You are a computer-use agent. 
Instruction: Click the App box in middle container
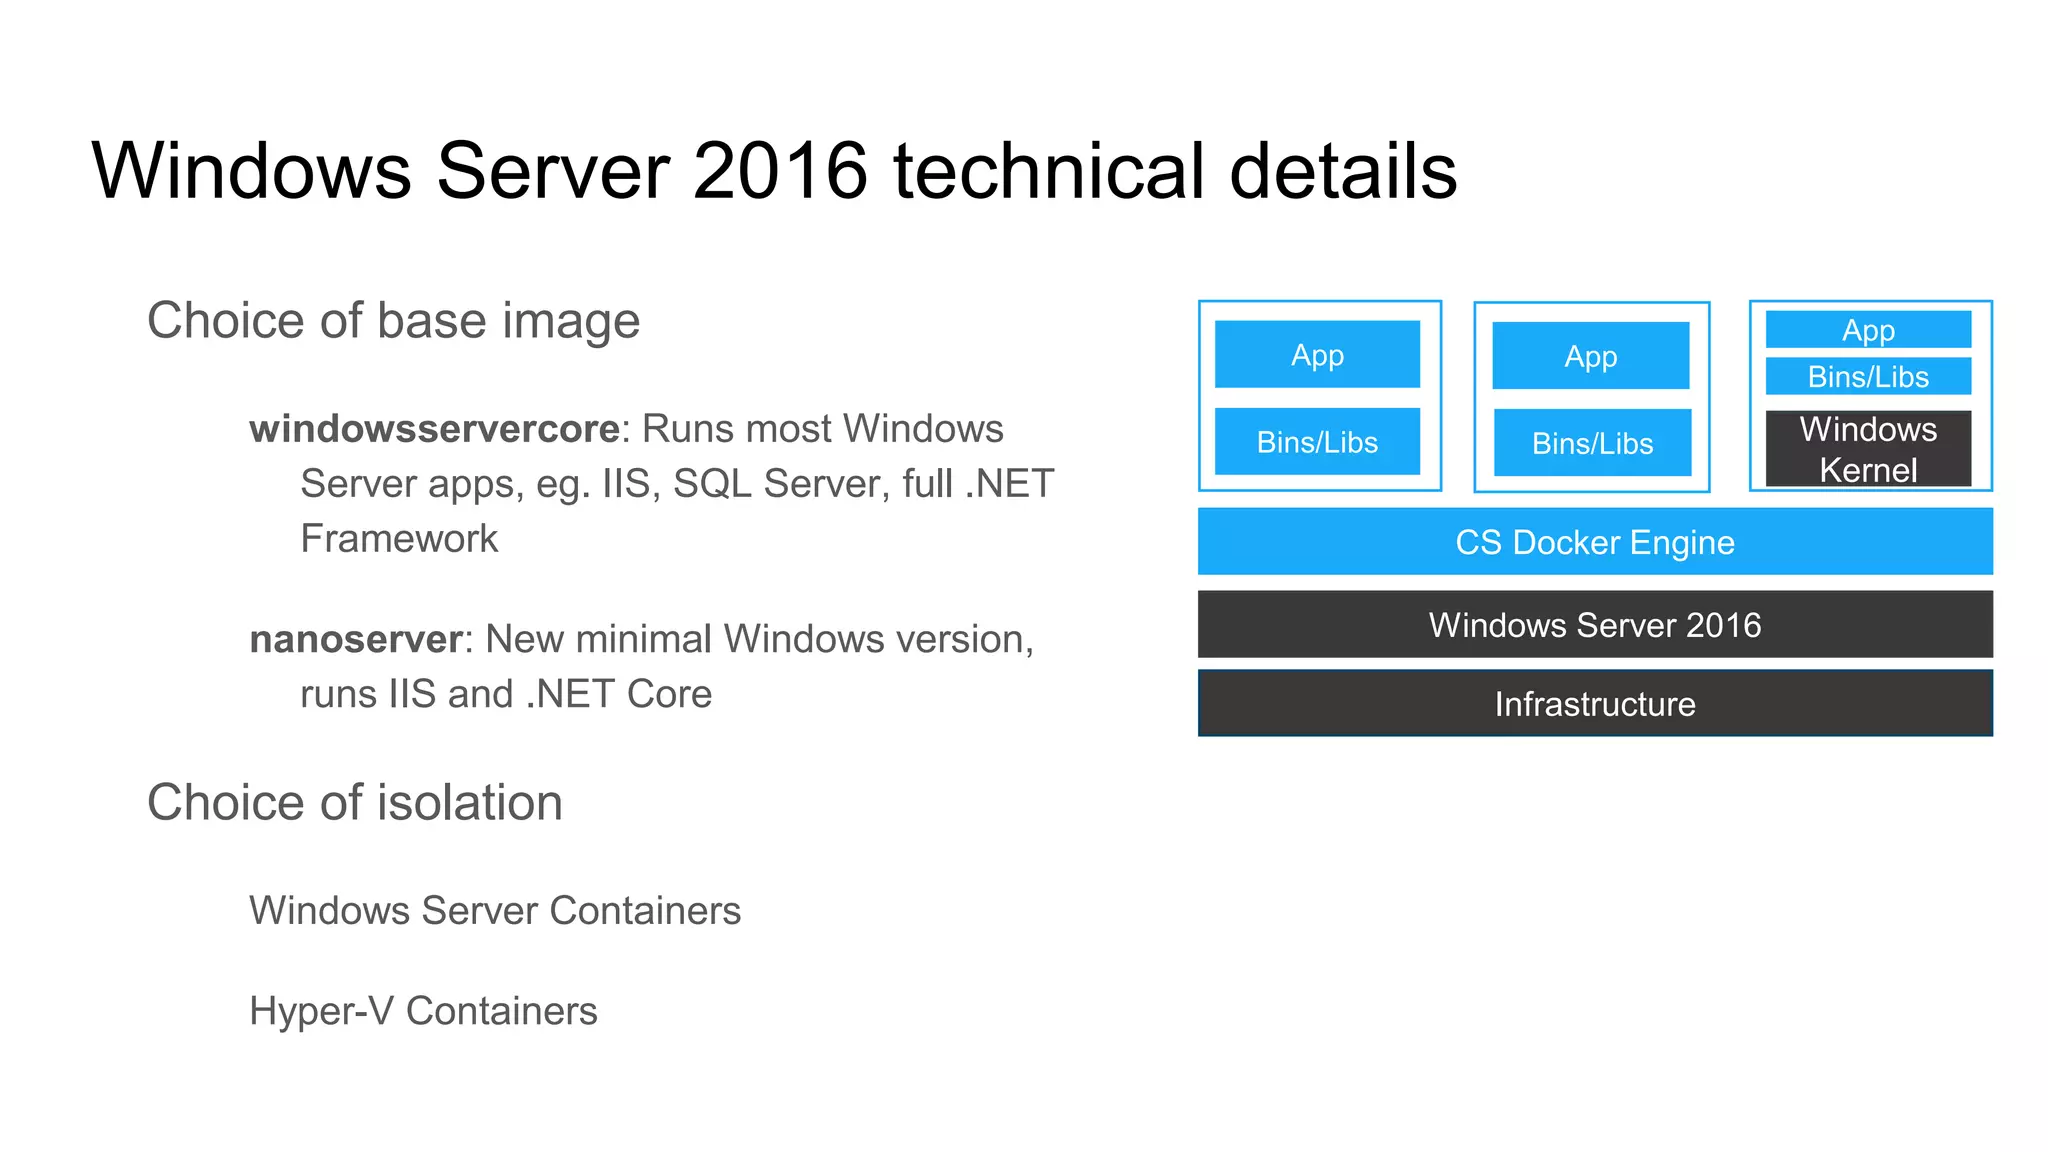1591,355
